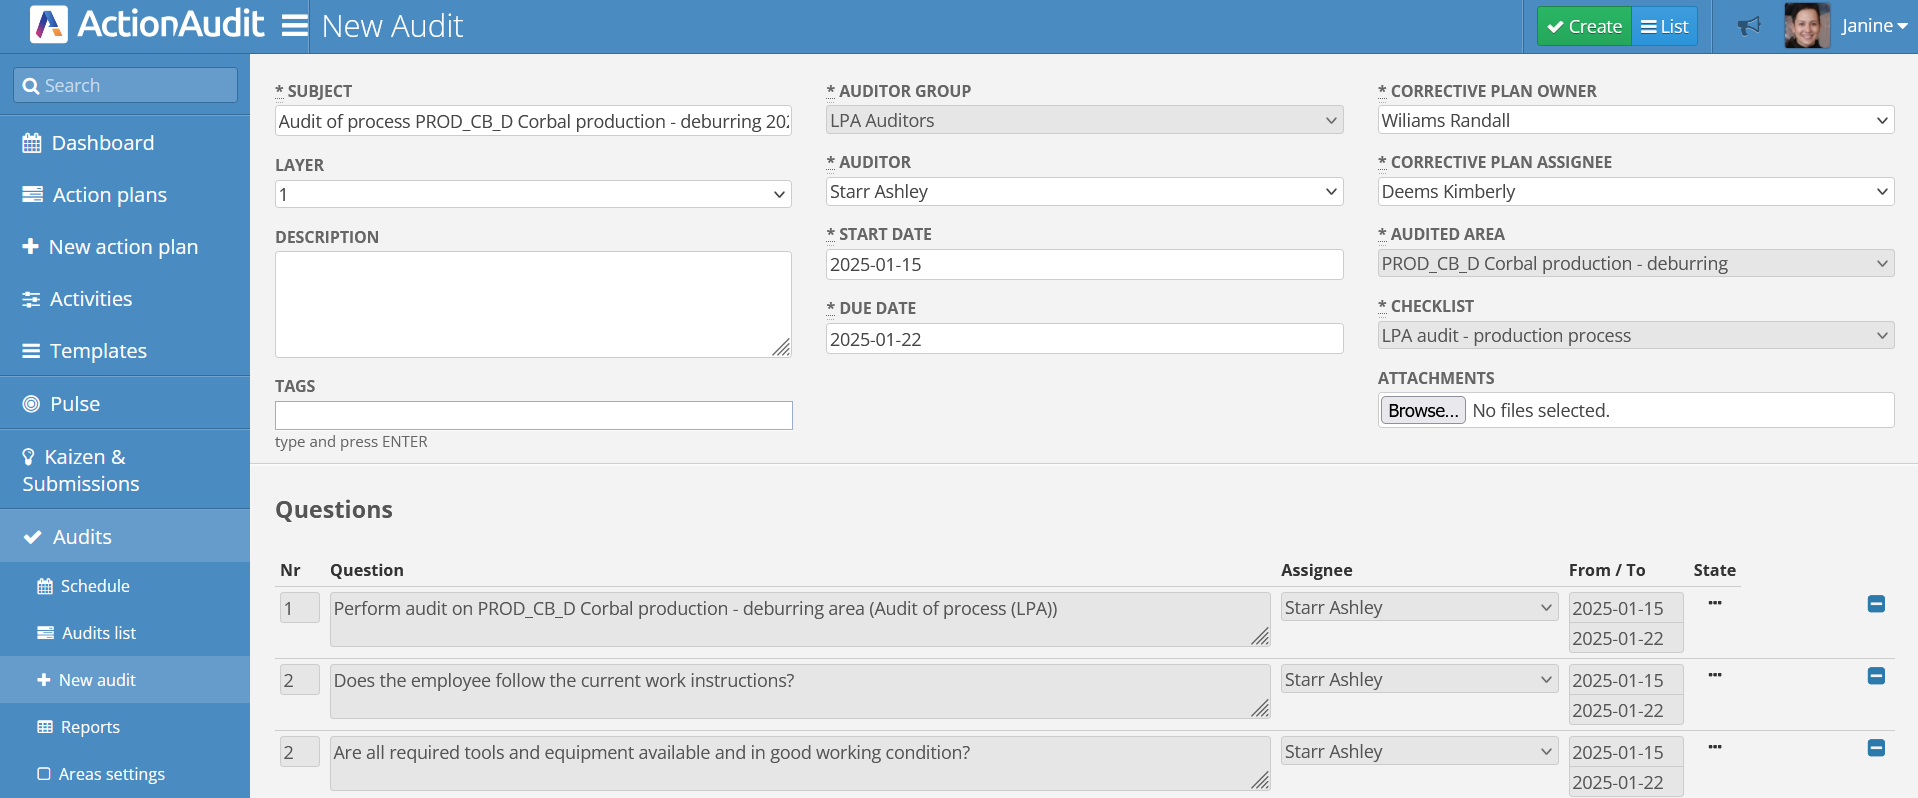Click into the Tags input field
The height and width of the screenshot is (798, 1918).
(533, 415)
